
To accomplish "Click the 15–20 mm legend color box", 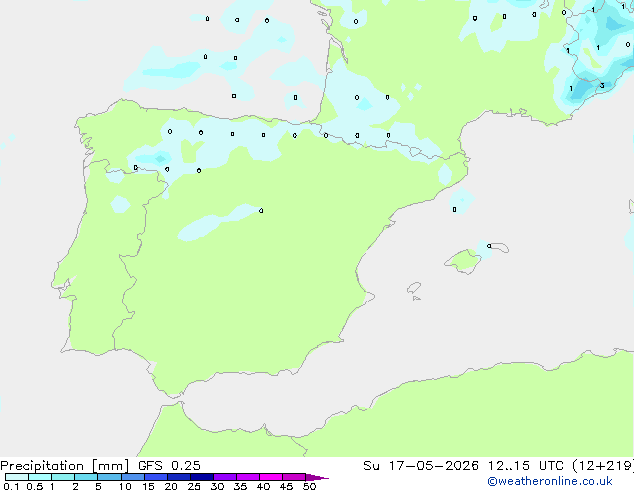I will pyautogui.click(x=155, y=477).
